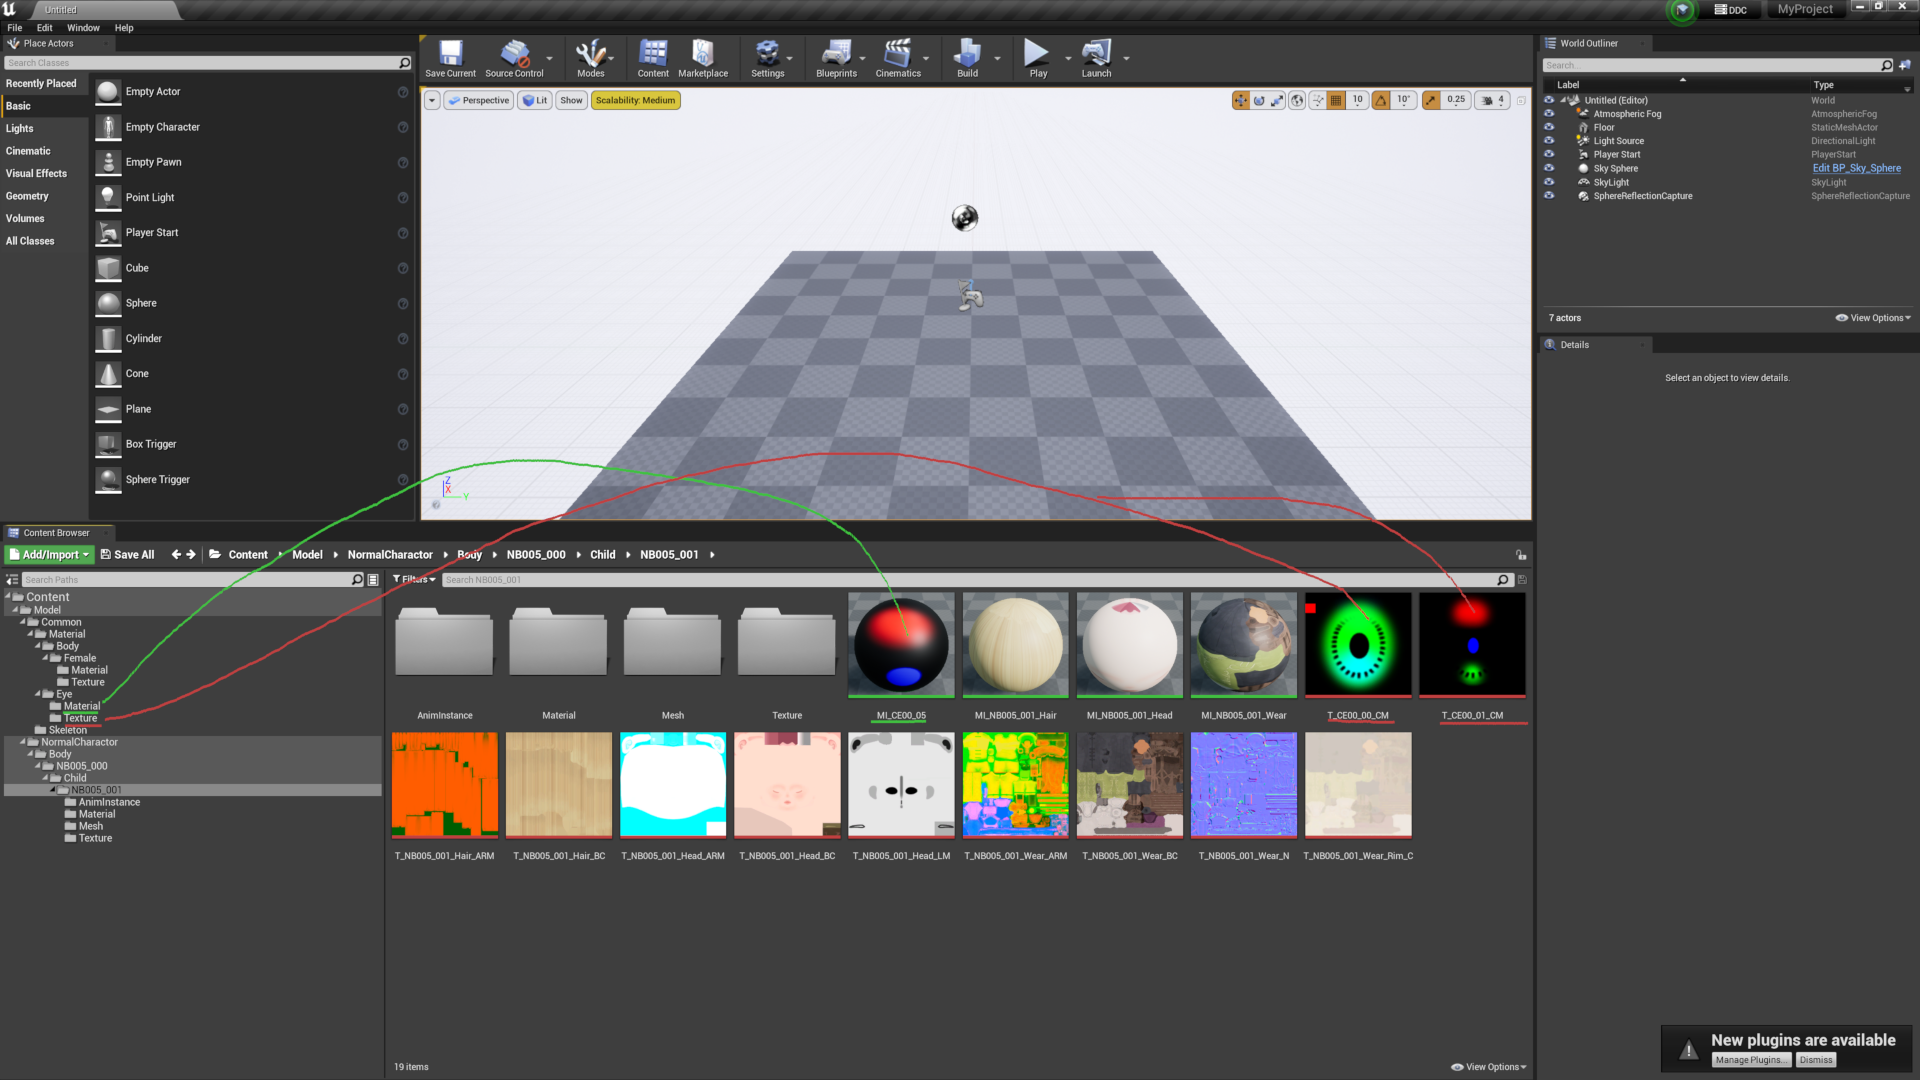Screen dimensions: 1920x1080
Task: Toggle visibility of Light Source actor
Action: [x=1549, y=141]
